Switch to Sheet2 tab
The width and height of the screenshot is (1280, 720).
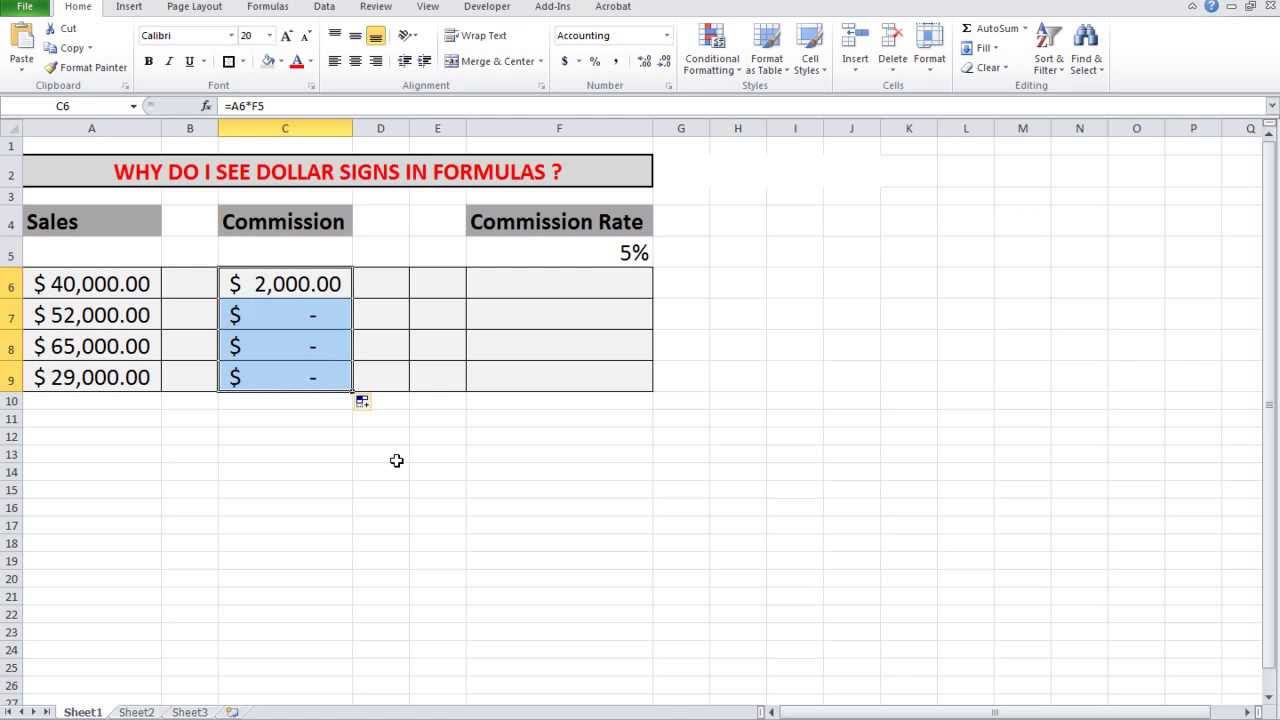(137, 712)
